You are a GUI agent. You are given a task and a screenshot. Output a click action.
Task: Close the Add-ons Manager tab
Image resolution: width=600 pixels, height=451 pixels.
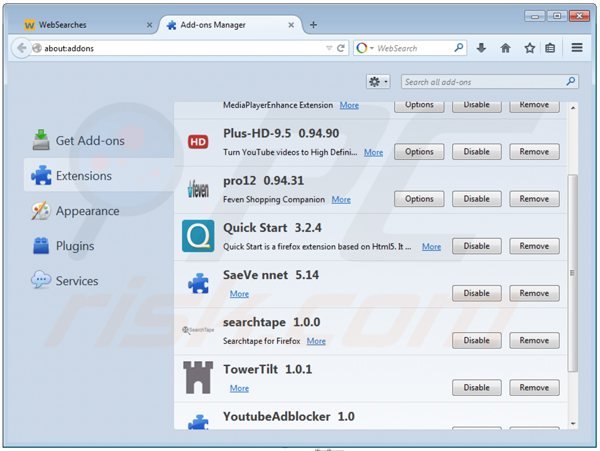click(x=291, y=25)
